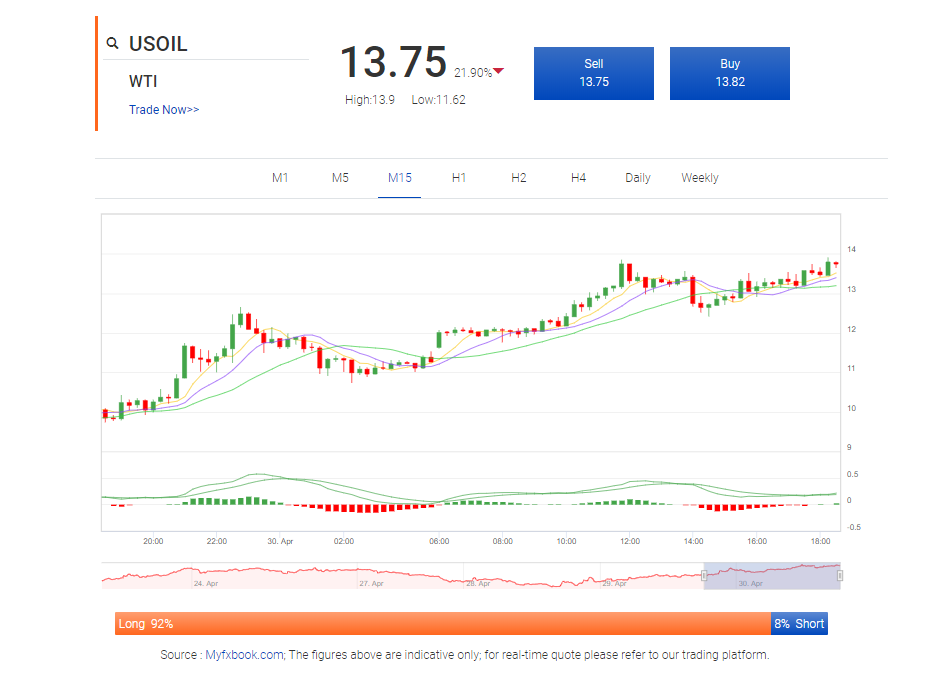Open the Trade Now>> link

click(164, 109)
